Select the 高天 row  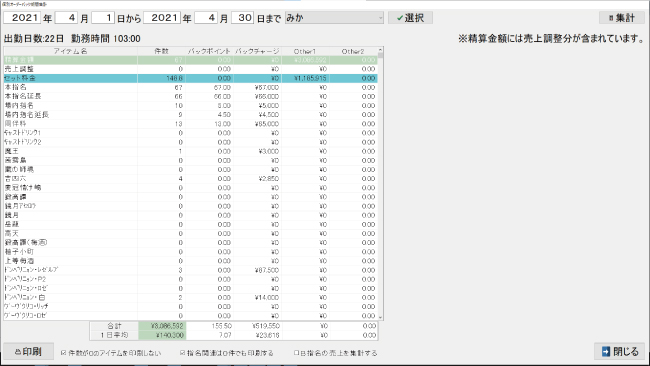191,234
